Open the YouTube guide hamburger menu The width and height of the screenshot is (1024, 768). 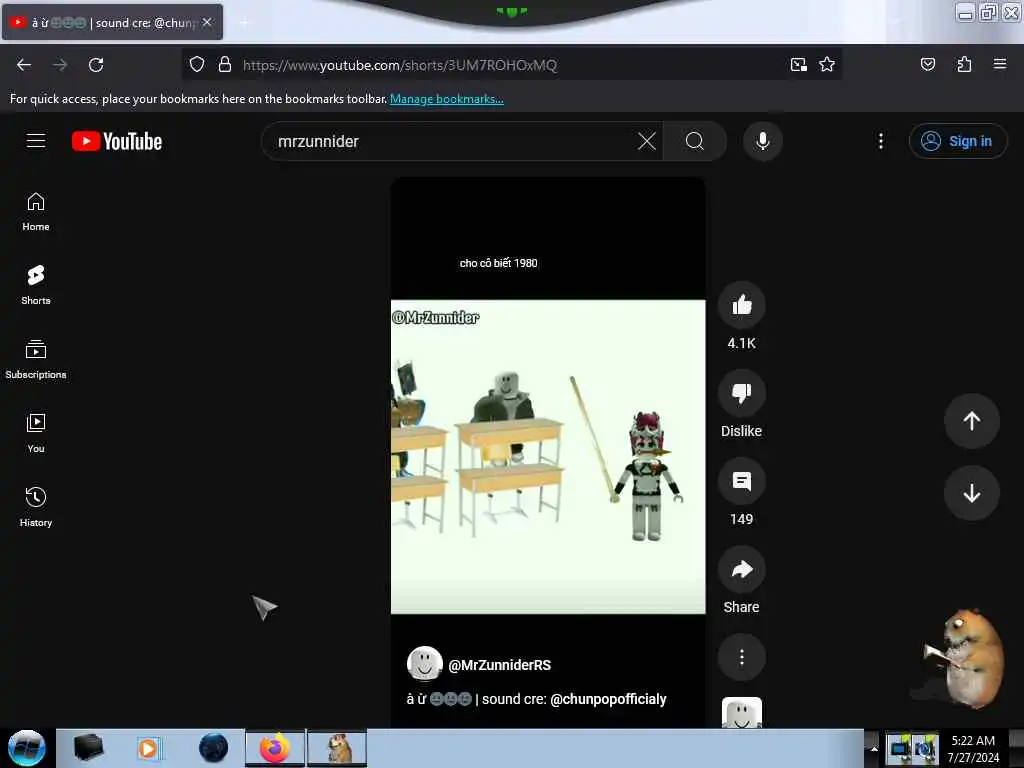tap(36, 141)
